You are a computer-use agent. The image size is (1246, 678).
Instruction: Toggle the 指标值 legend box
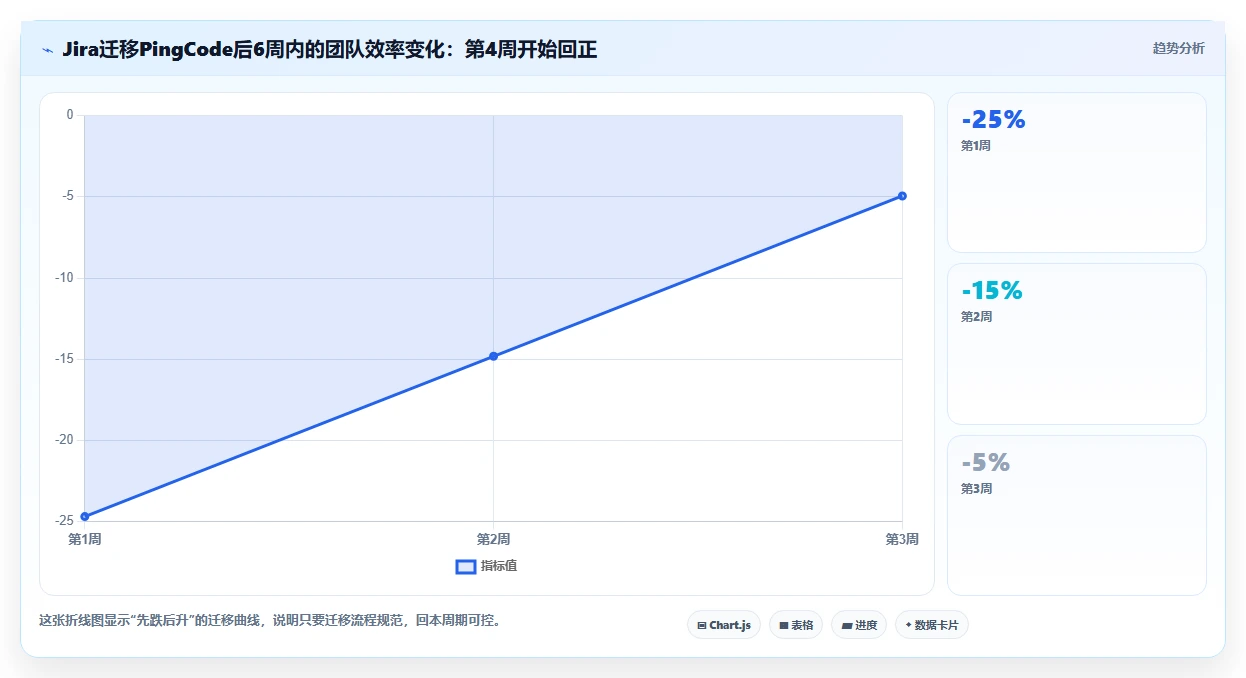(466, 566)
